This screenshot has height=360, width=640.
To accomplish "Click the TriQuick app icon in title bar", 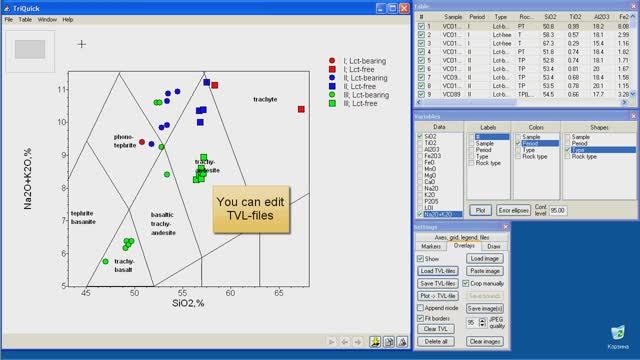I will tap(7, 8).
